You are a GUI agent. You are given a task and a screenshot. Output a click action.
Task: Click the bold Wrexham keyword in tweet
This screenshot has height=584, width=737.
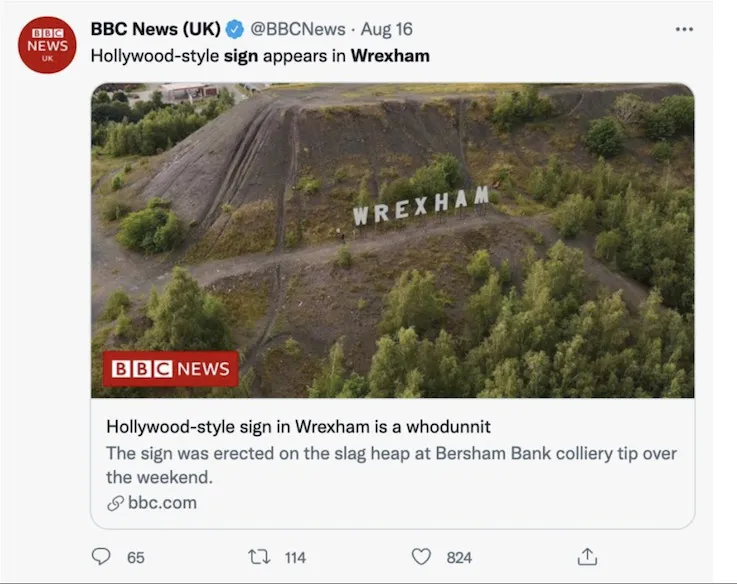coord(390,56)
